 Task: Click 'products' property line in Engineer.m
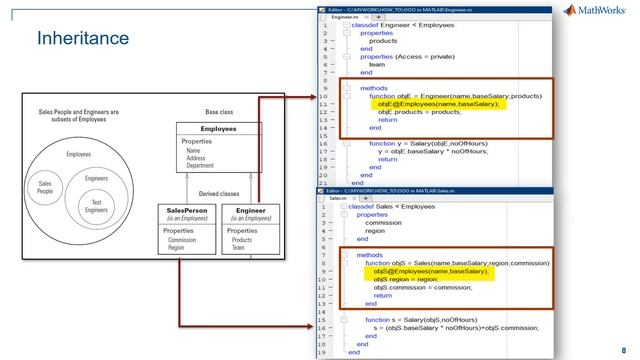[x=383, y=41]
